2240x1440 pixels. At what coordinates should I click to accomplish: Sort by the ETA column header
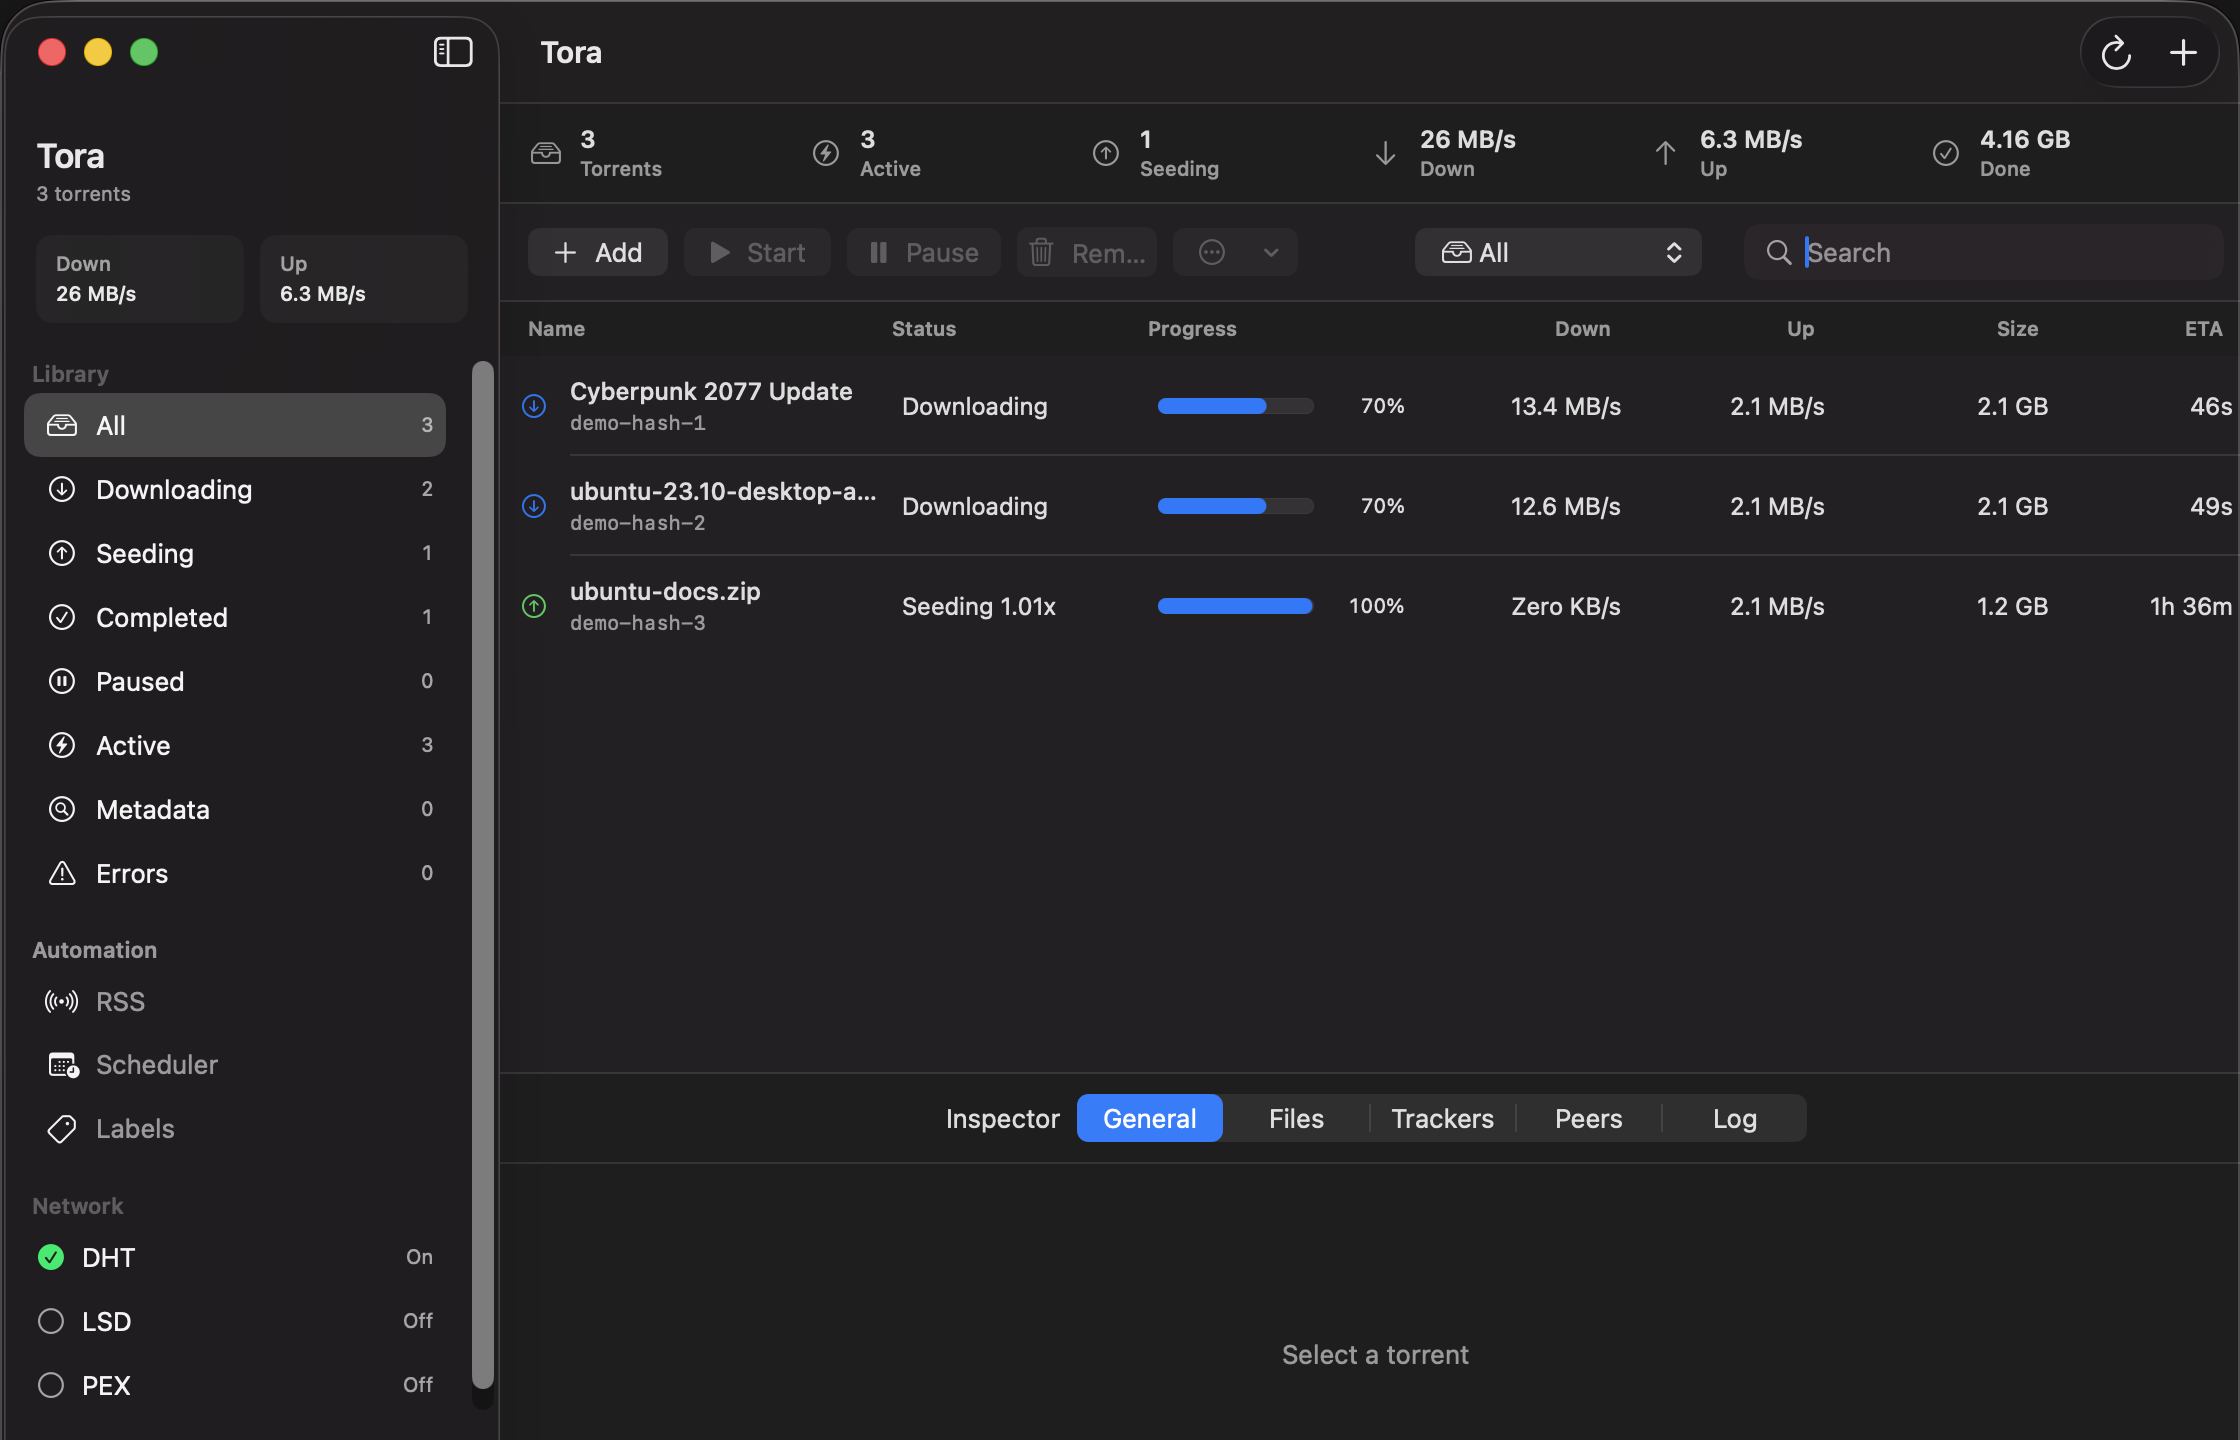pyautogui.click(x=2203, y=329)
